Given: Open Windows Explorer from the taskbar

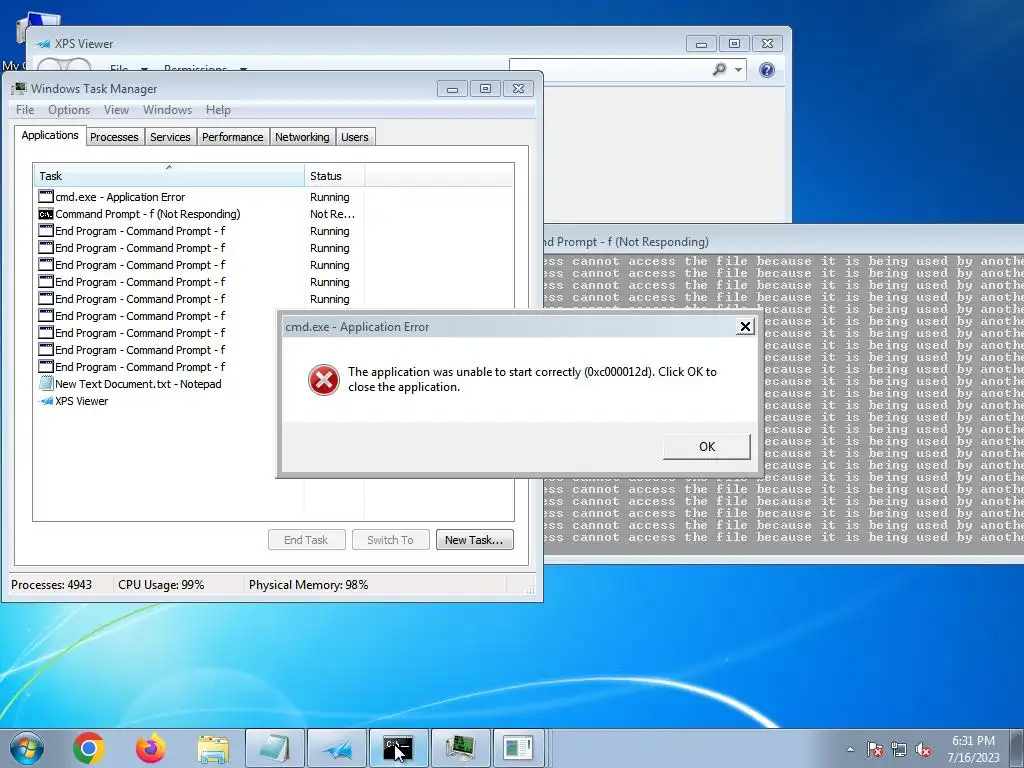Looking at the screenshot, I should tap(213, 748).
